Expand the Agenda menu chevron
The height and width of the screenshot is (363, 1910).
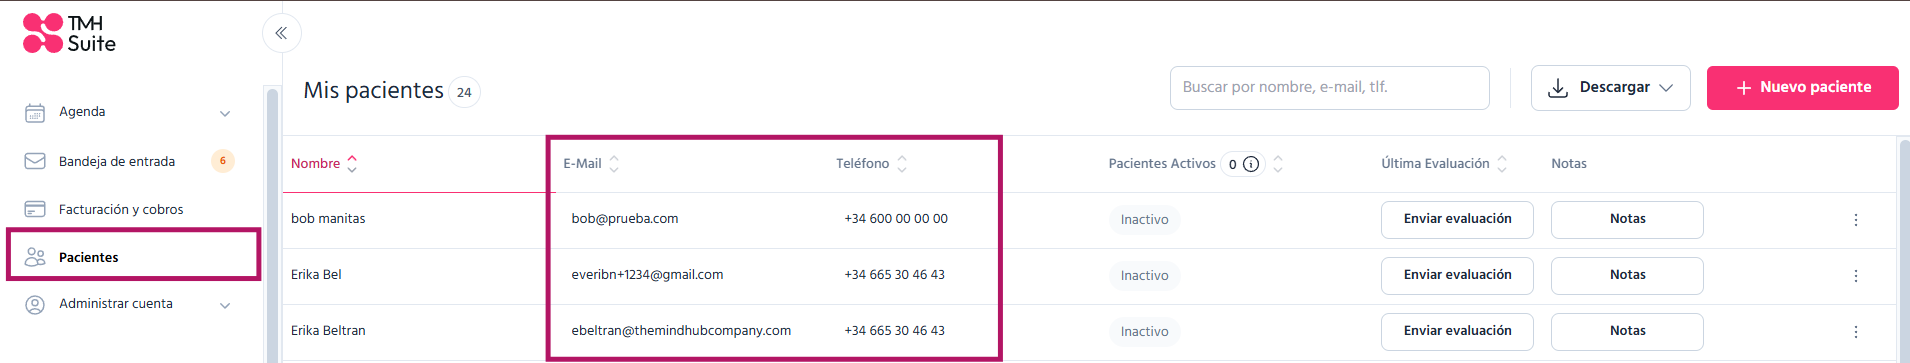pyautogui.click(x=225, y=113)
